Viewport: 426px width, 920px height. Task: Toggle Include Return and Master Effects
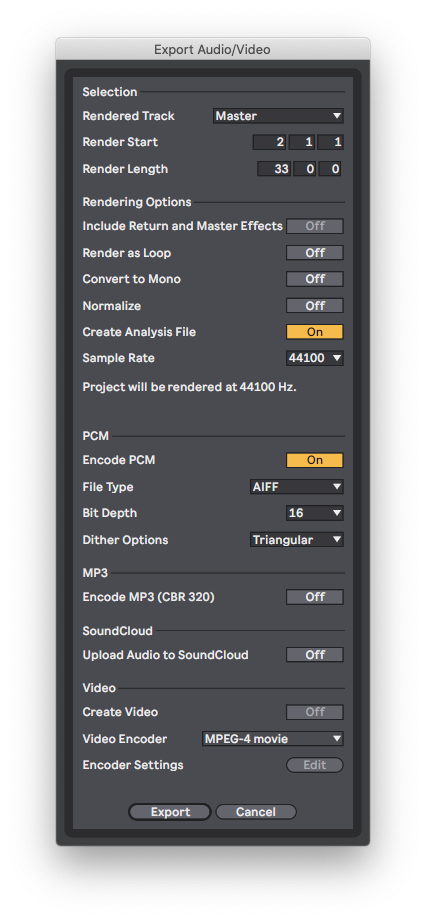tap(315, 226)
